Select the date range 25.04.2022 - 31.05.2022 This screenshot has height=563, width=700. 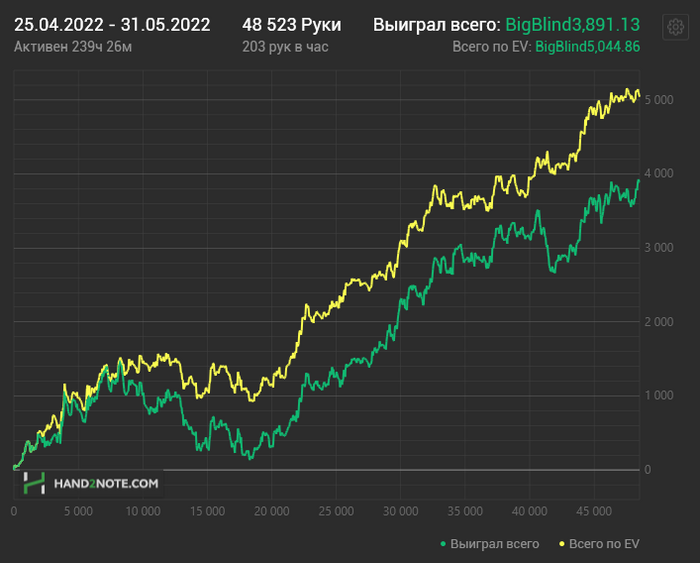tap(112, 25)
